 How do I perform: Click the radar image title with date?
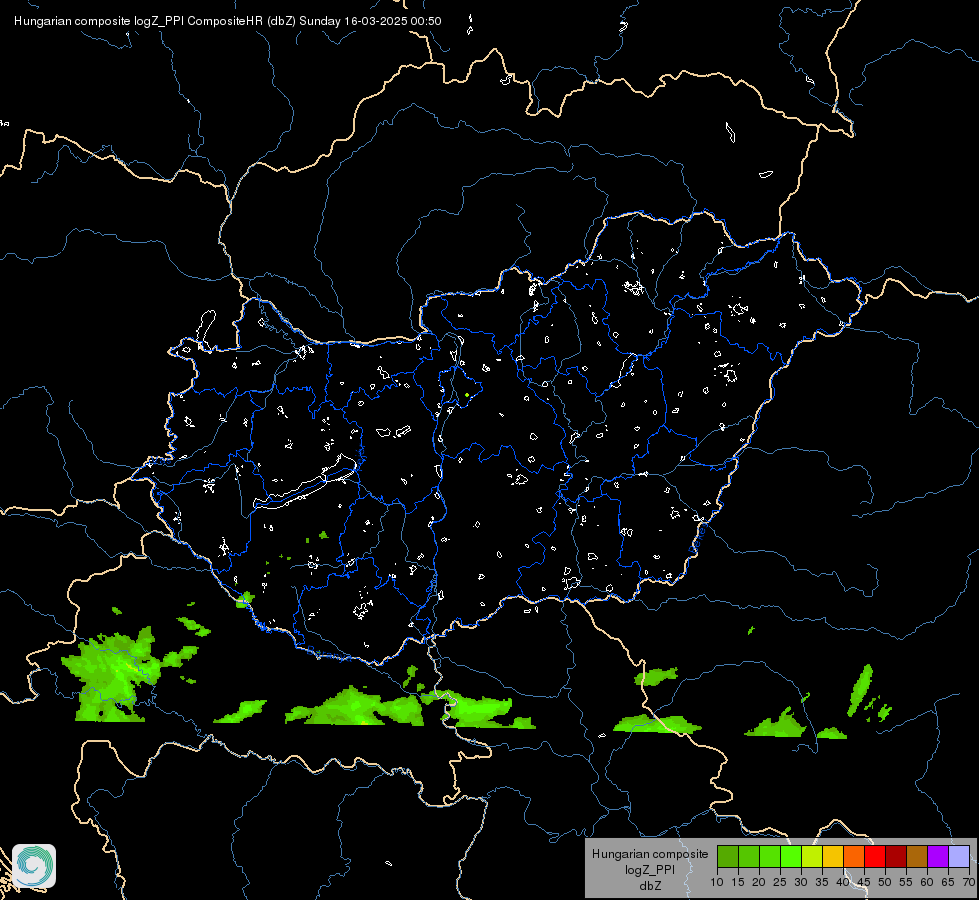tap(227, 21)
